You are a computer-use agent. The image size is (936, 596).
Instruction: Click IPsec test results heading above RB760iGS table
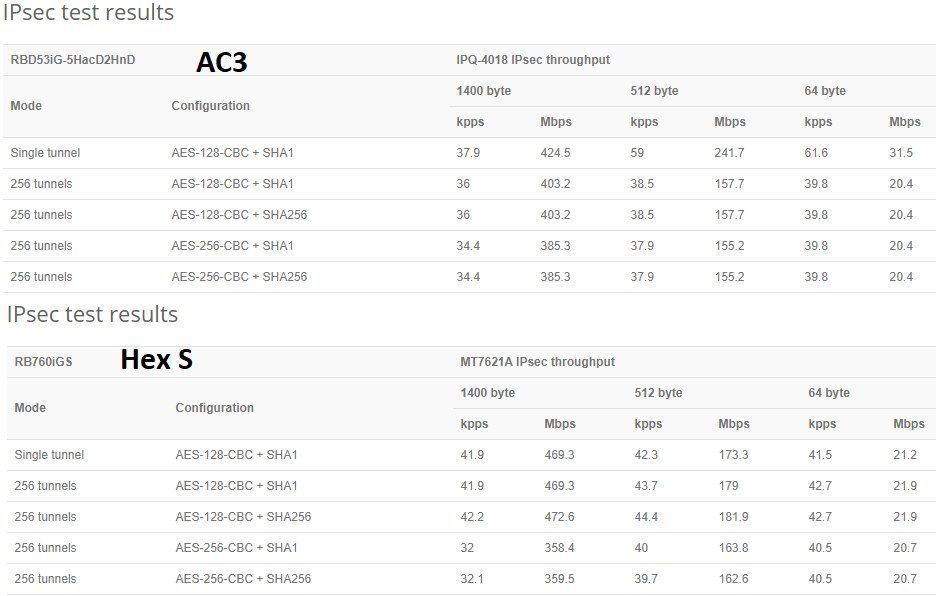point(93,314)
